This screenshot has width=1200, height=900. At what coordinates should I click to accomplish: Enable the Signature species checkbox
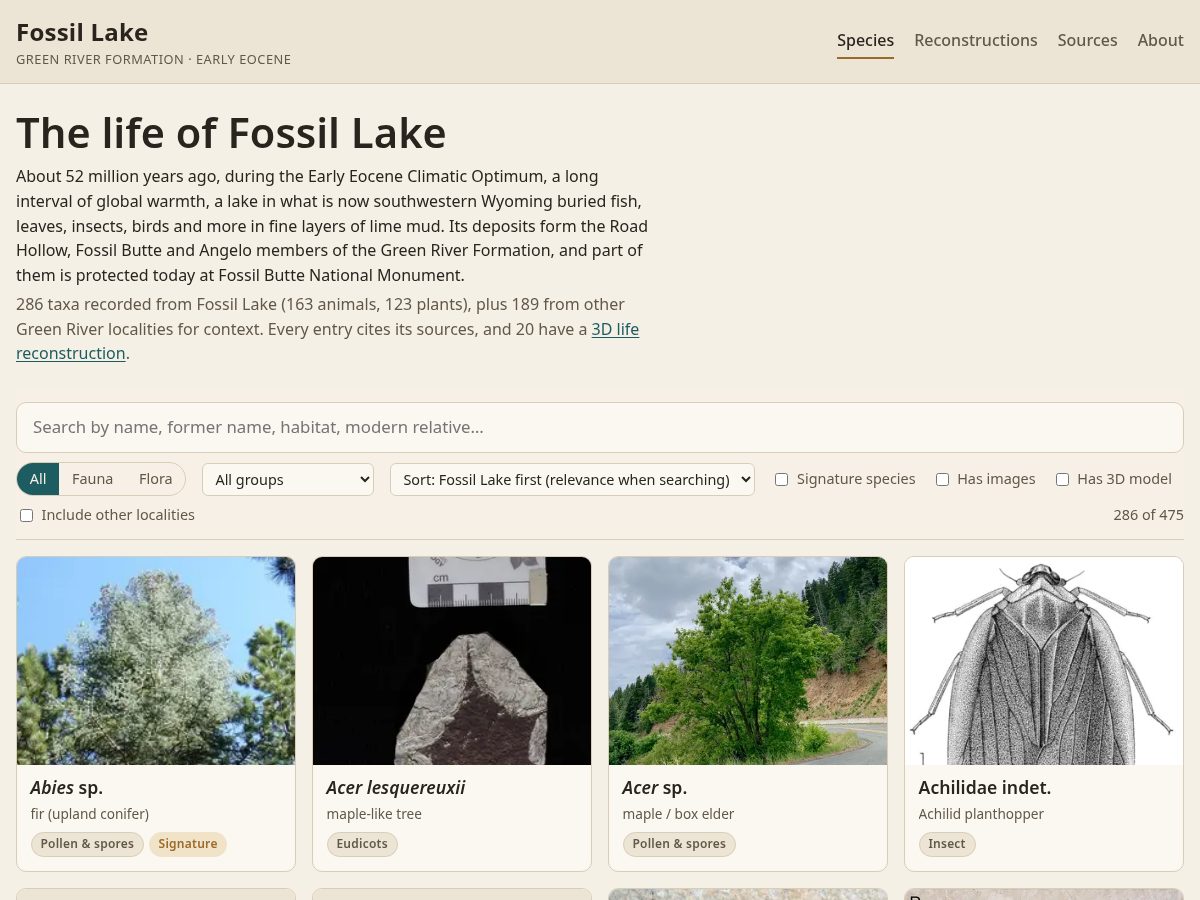[782, 479]
